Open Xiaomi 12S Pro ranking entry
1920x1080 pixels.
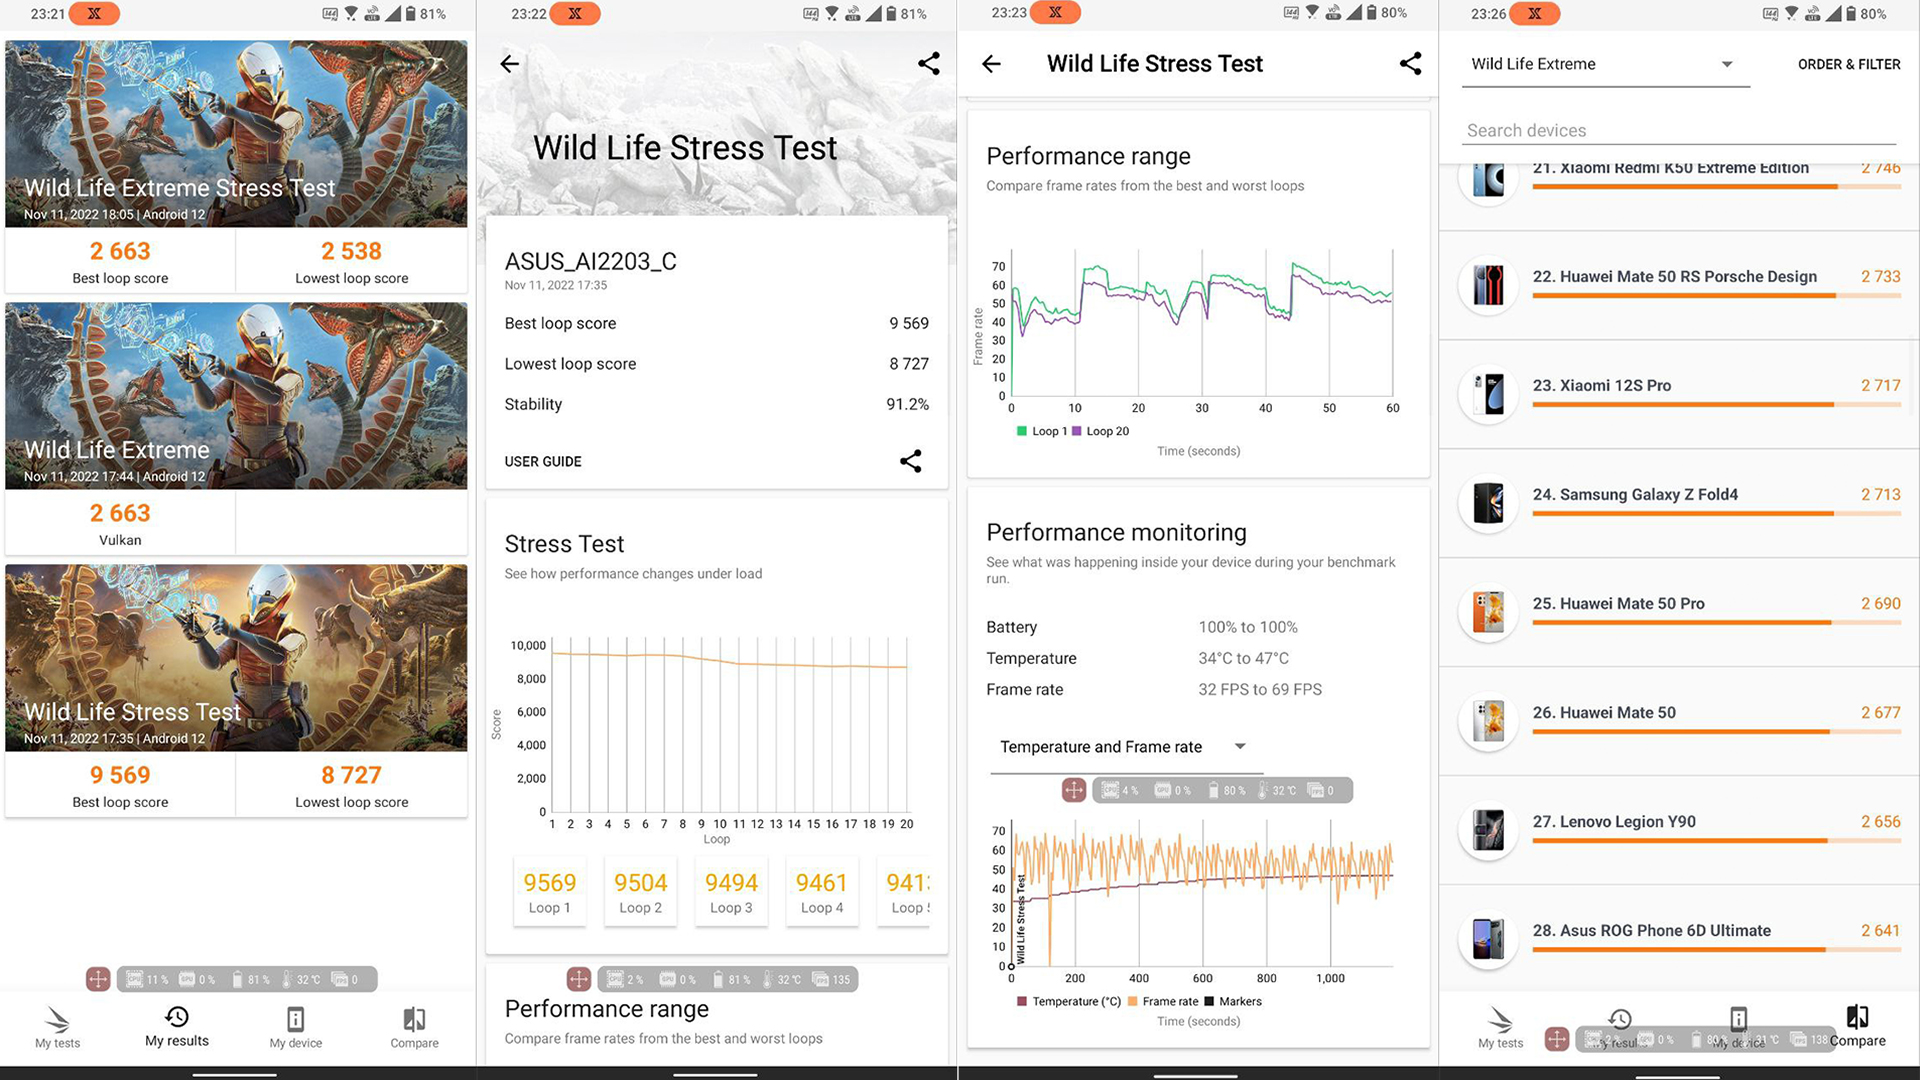pyautogui.click(x=1679, y=394)
